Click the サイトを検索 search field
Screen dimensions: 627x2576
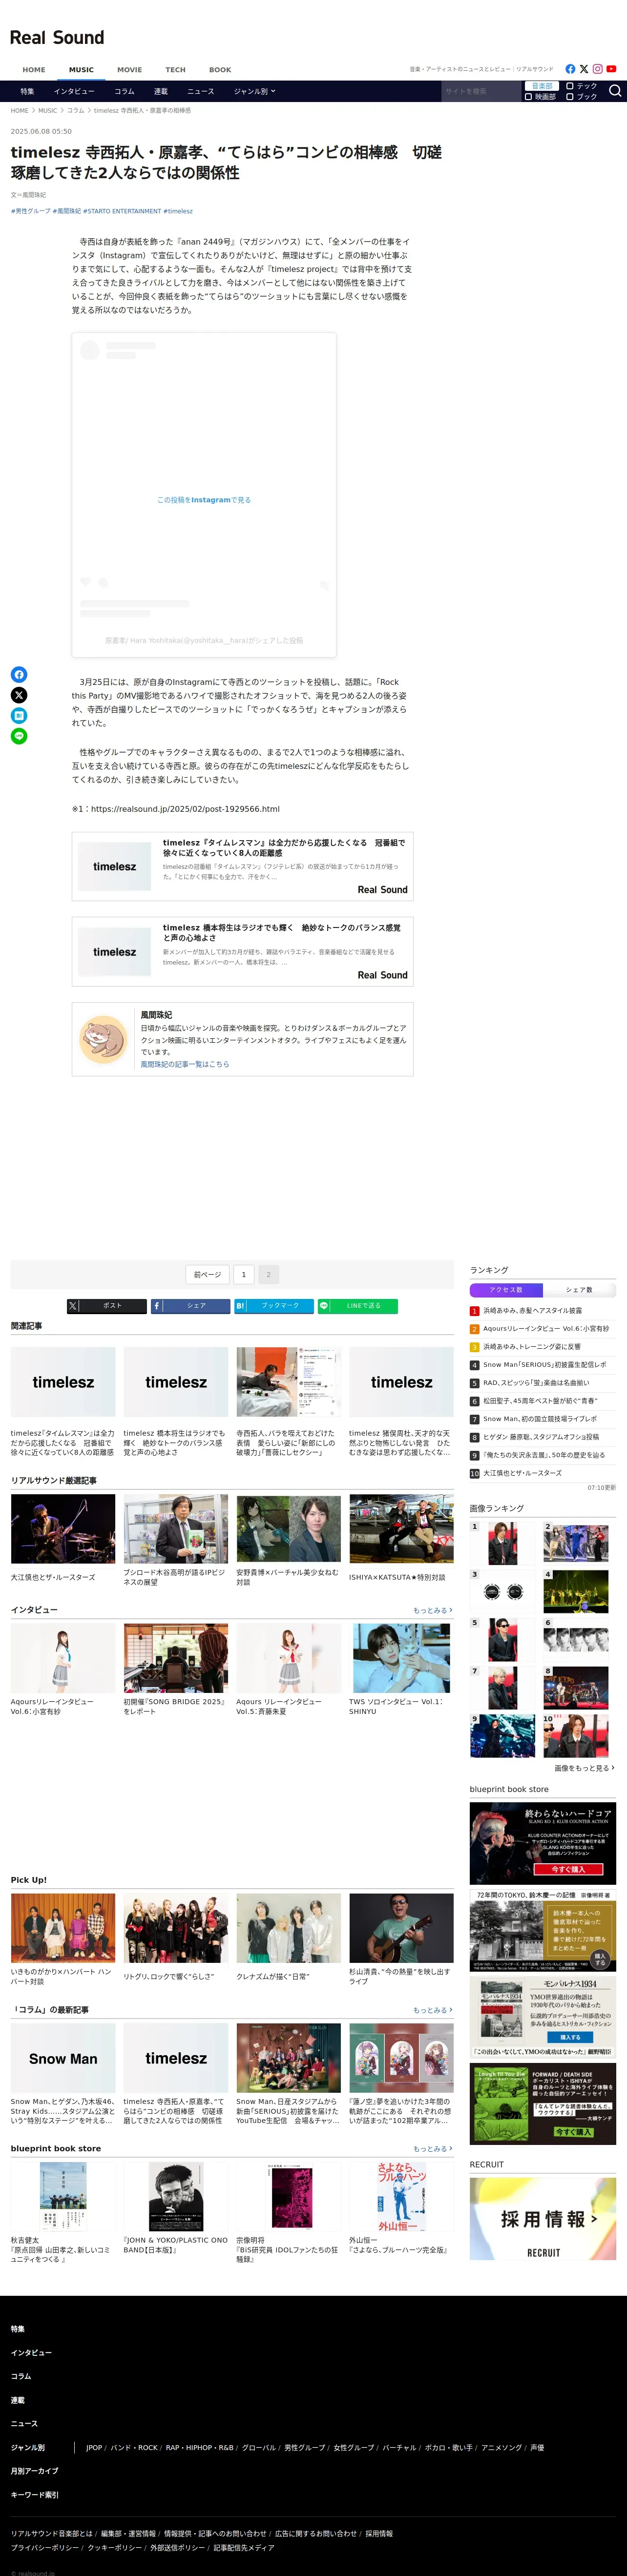point(481,91)
